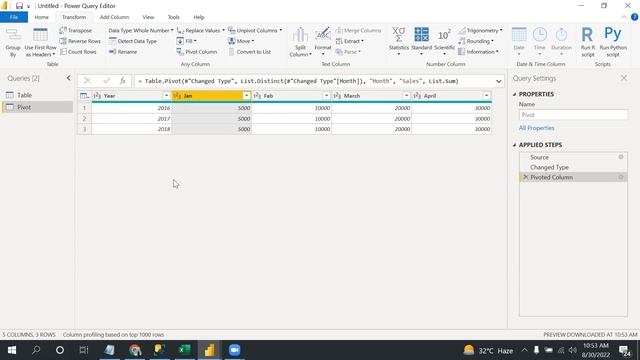Switch to the View tab
640x360 pixels.
click(x=148, y=17)
